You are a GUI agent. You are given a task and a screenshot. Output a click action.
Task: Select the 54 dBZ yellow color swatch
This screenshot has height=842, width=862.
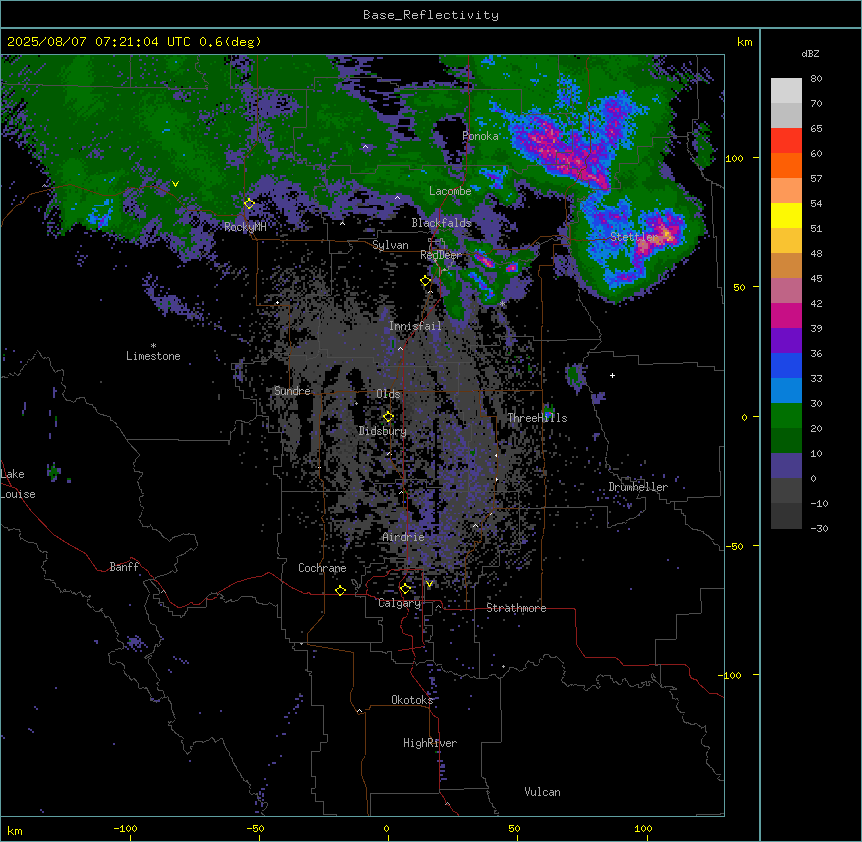(x=786, y=215)
